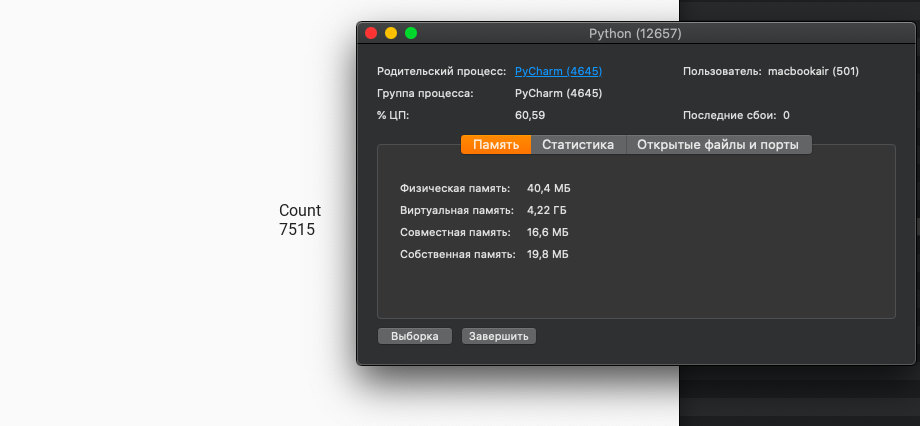The width and height of the screenshot is (920, 426).
Task: Click the Совместная память label
Action: point(455,232)
